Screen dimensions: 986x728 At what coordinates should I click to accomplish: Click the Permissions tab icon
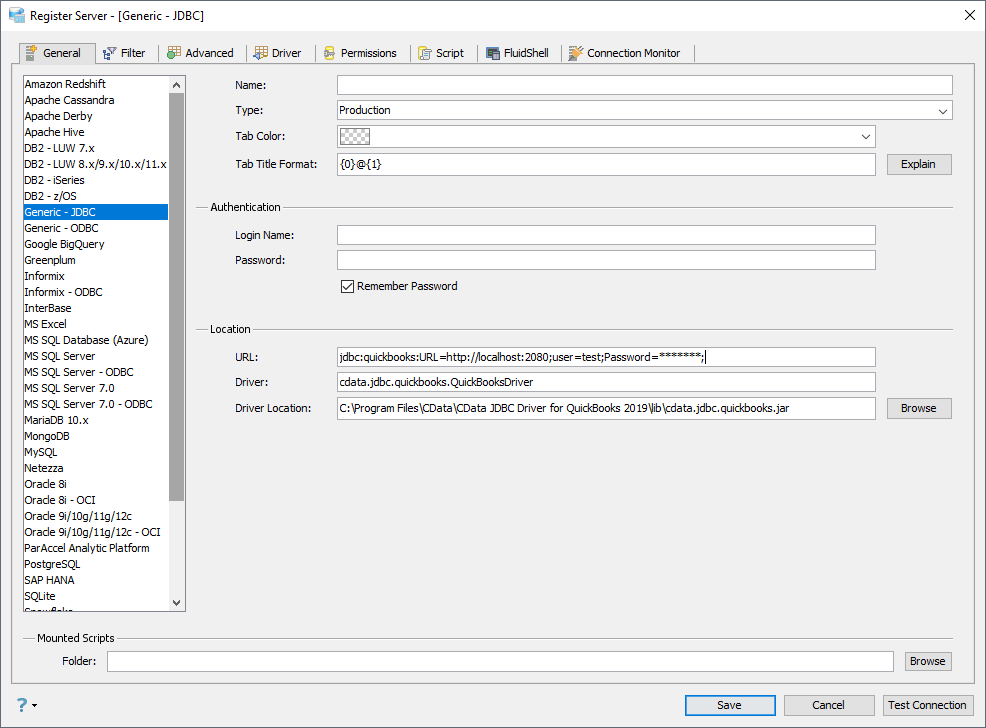pyautogui.click(x=329, y=53)
